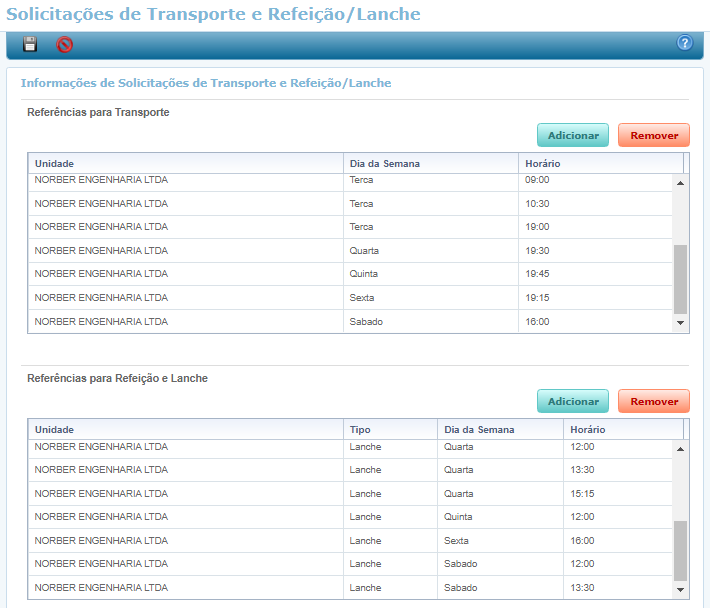Click the save floppy disk icon

(30, 44)
